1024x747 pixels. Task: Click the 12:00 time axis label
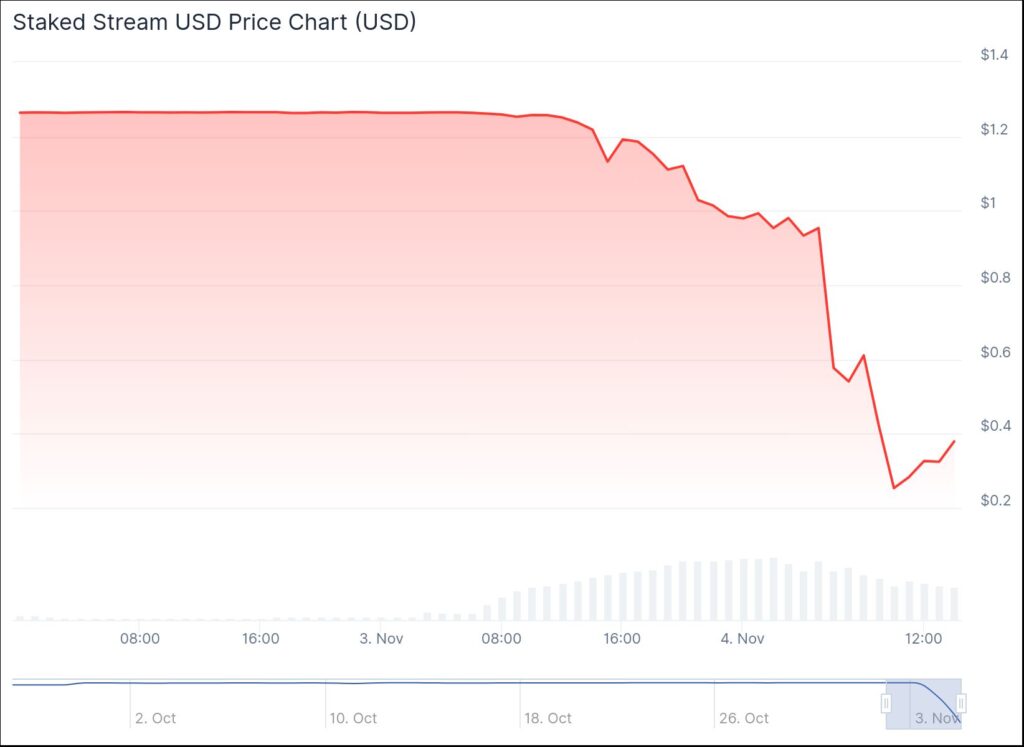(923, 638)
